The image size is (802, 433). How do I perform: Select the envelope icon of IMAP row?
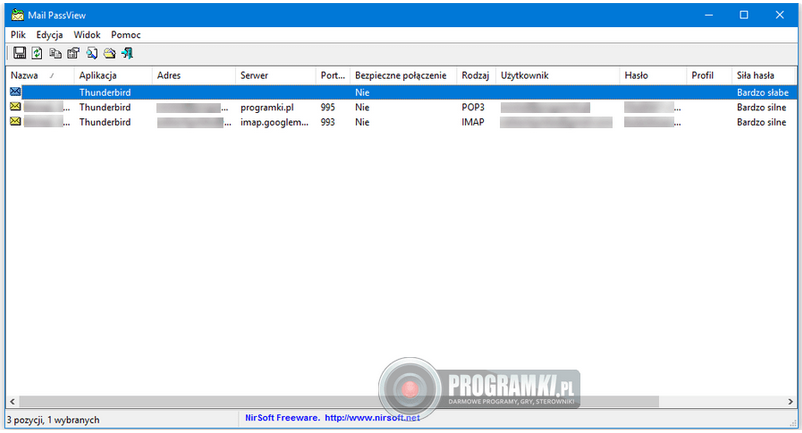point(15,122)
